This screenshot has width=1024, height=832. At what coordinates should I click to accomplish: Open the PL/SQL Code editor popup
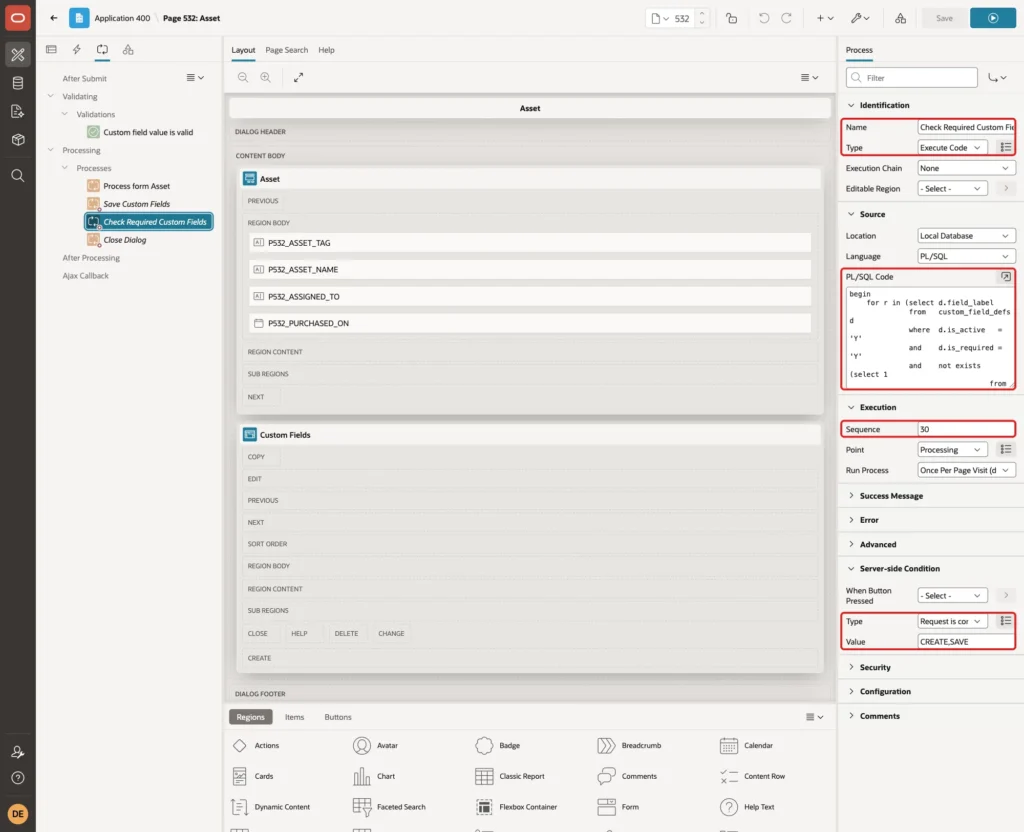pyautogui.click(x=1006, y=277)
